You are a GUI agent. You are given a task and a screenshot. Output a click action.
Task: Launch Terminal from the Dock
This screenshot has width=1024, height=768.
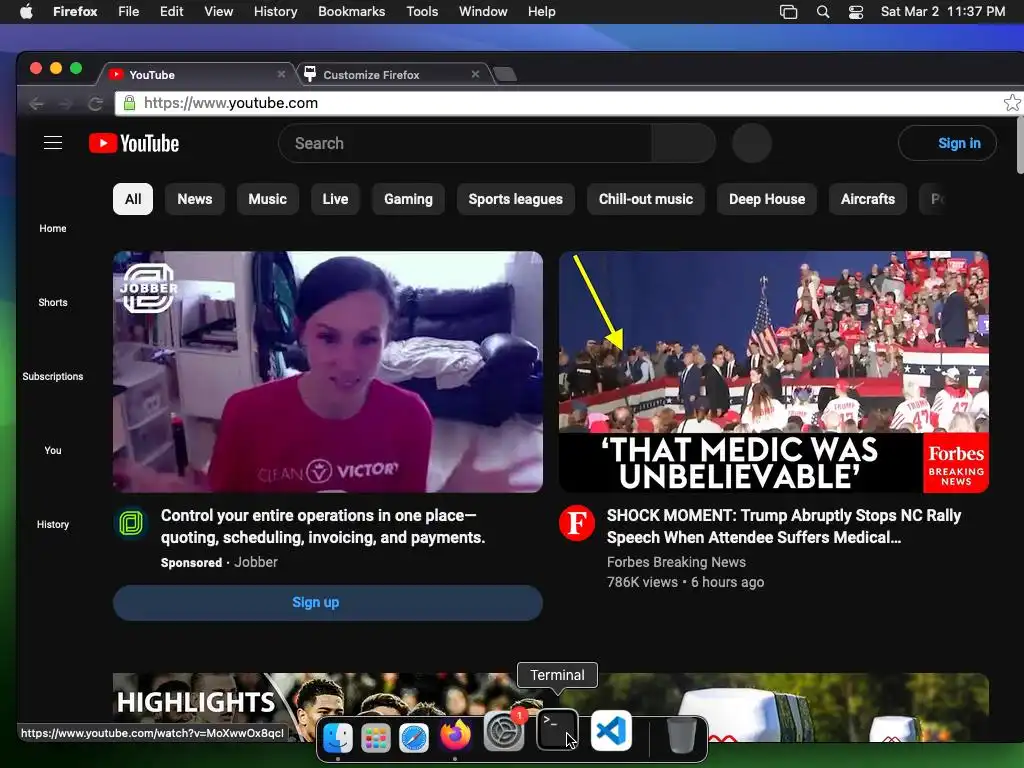557,730
